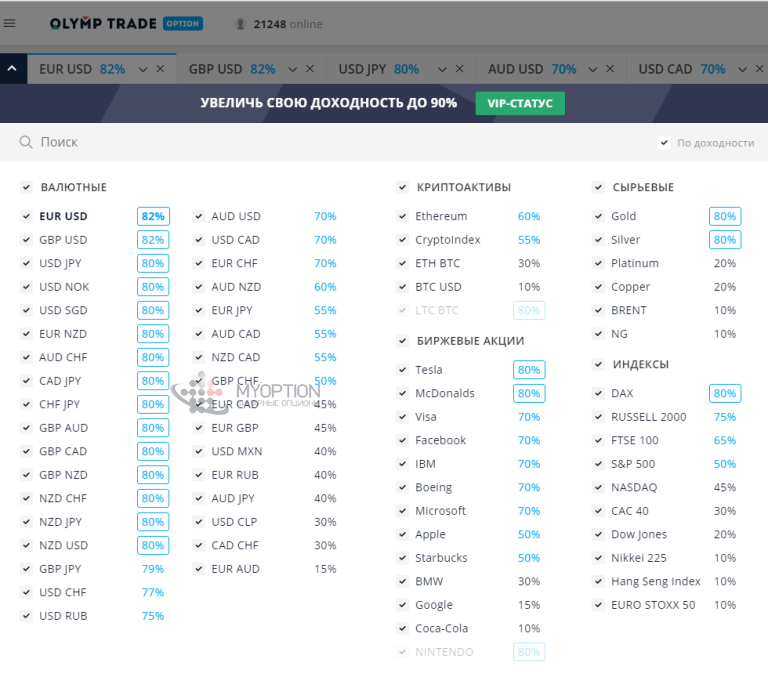The image size is (768, 684).
Task: Close the GBP USD tab
Action: point(310,69)
